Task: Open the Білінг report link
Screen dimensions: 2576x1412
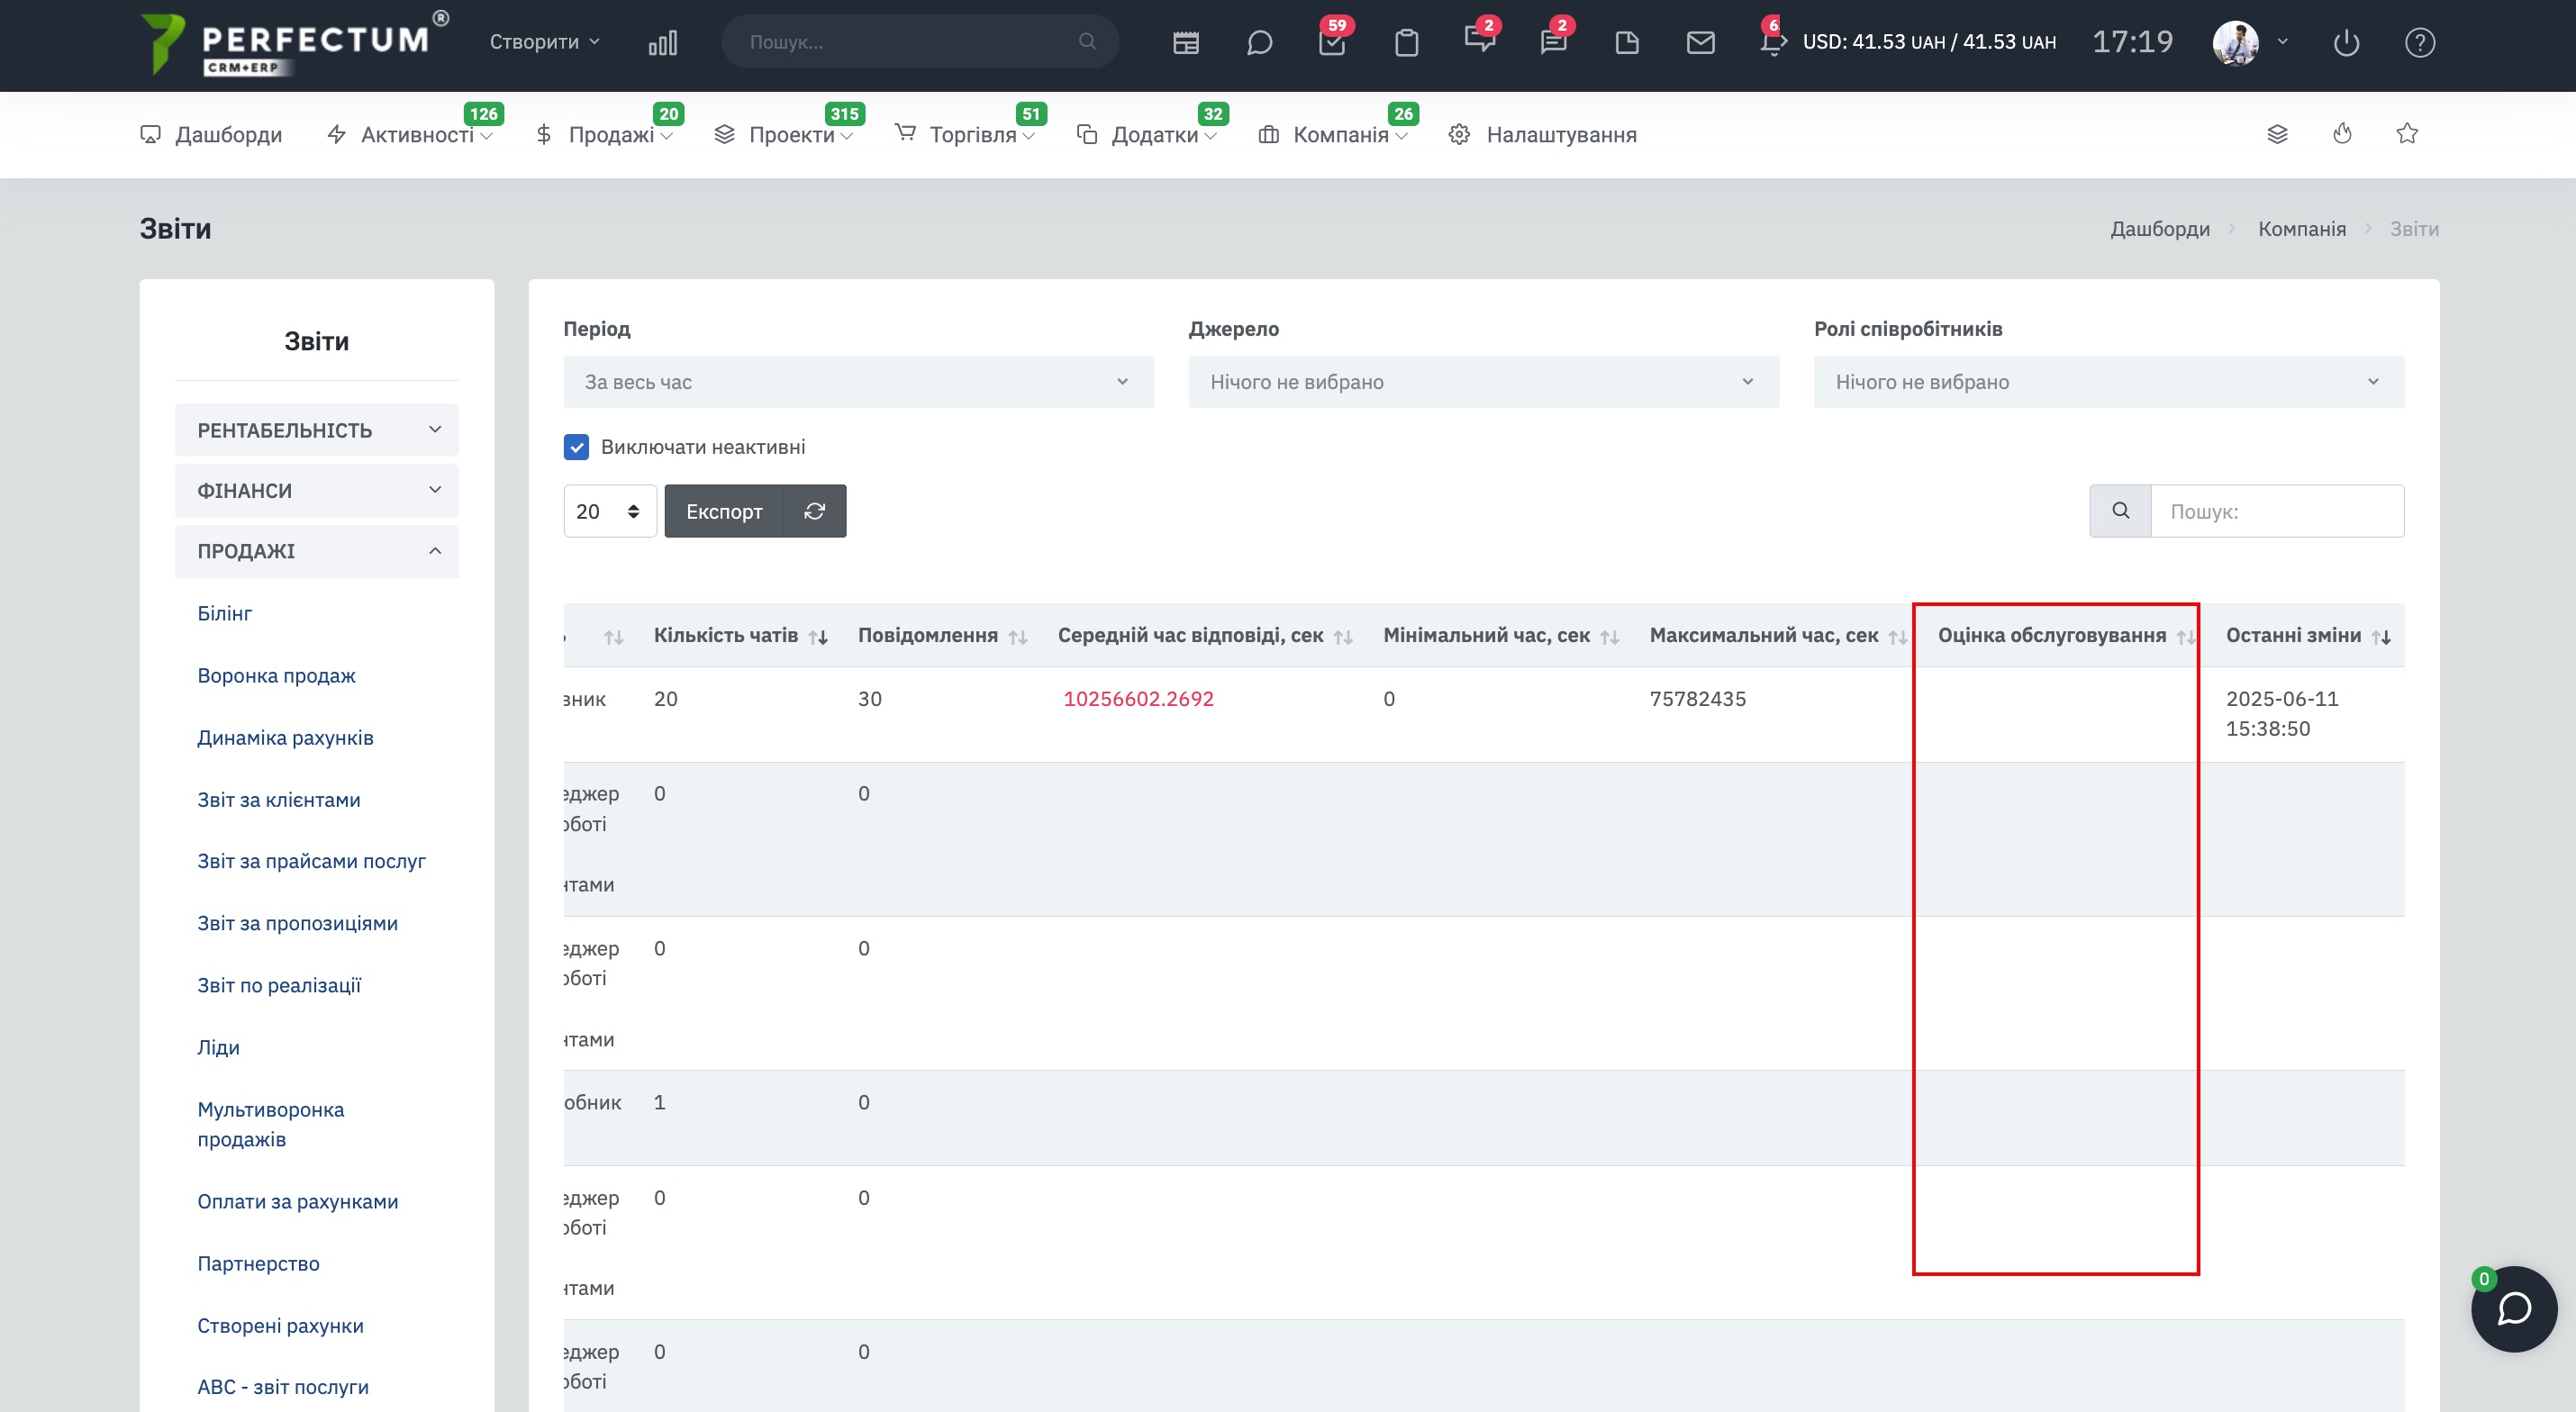Action: tap(224, 613)
